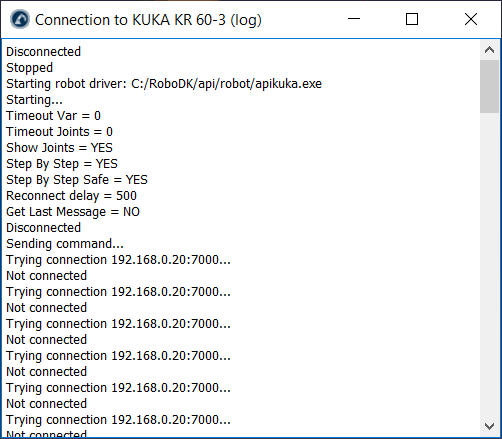Viewport: 502px width, 439px height.
Task: Click the 'Step By Step Safe = YES' entry
Action: 77,180
